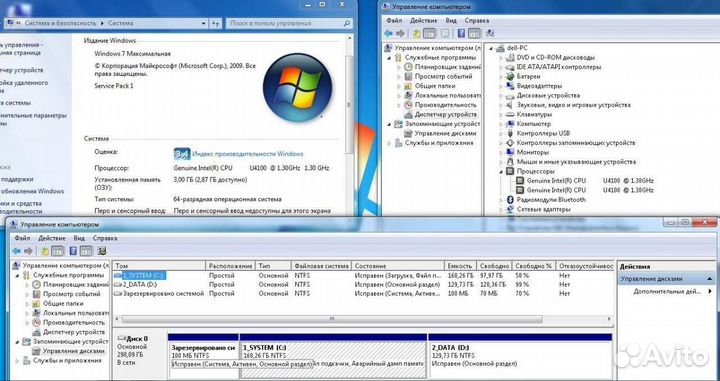Click Back arrow in the dell-PC Computer Management toolbar
The width and height of the screenshot is (720, 381).
tap(388, 33)
